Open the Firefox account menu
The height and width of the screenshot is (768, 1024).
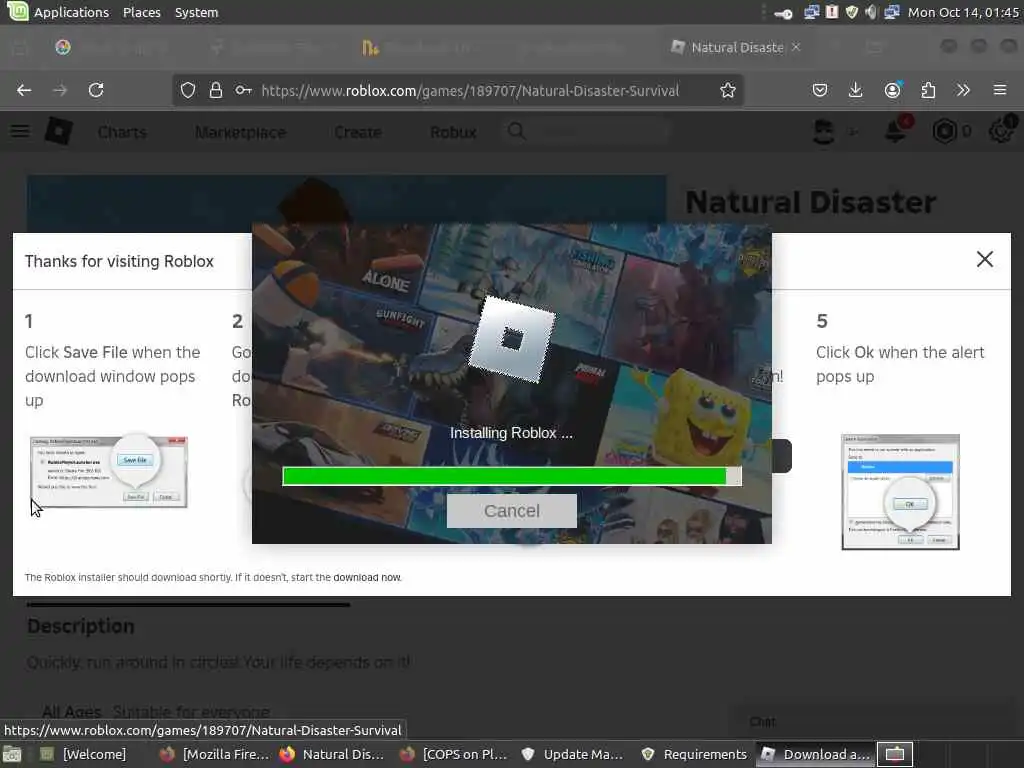[x=893, y=90]
